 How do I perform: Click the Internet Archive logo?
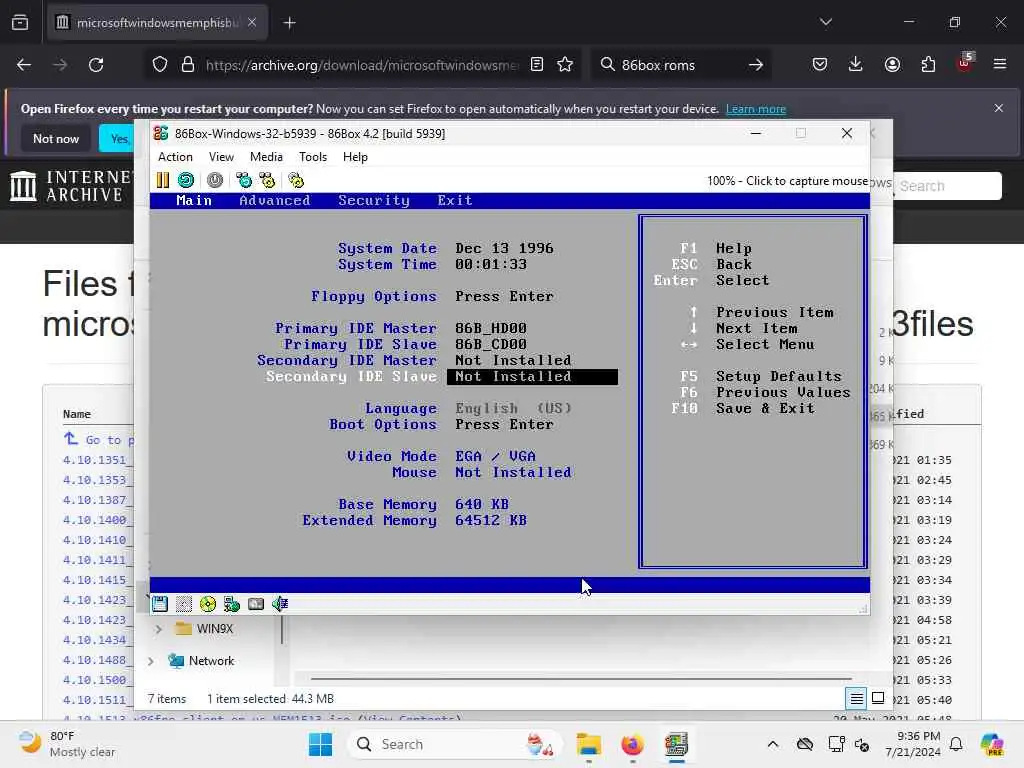pos(70,186)
